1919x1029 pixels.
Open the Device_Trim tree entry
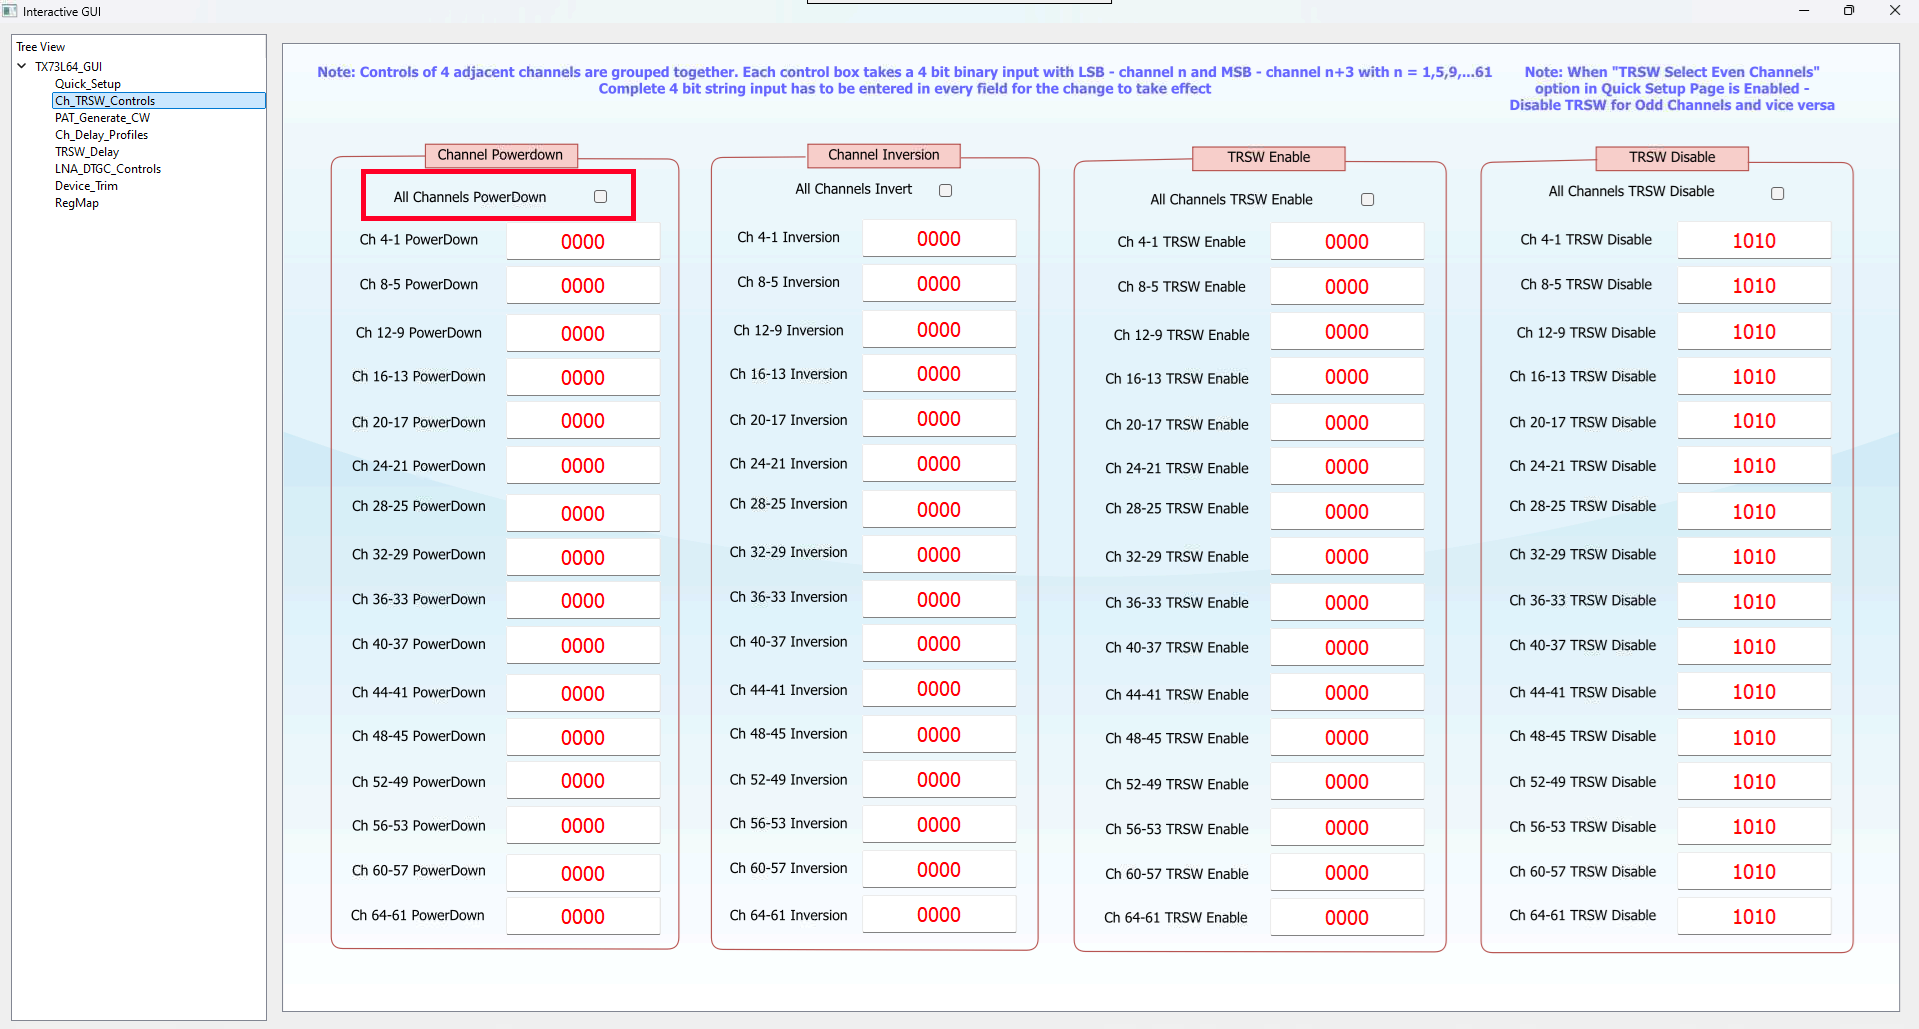(x=86, y=186)
